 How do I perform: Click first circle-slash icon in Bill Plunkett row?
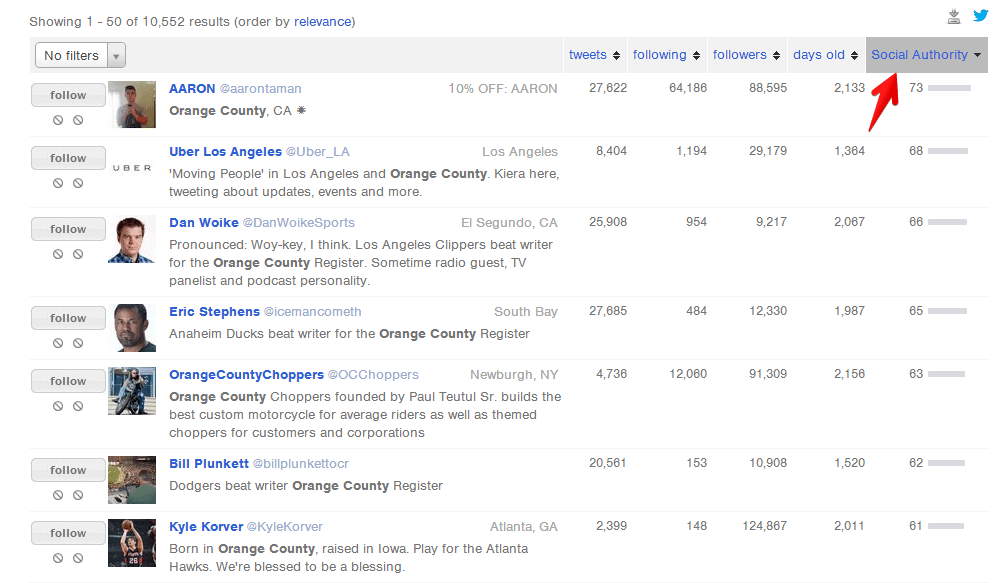tap(58, 495)
